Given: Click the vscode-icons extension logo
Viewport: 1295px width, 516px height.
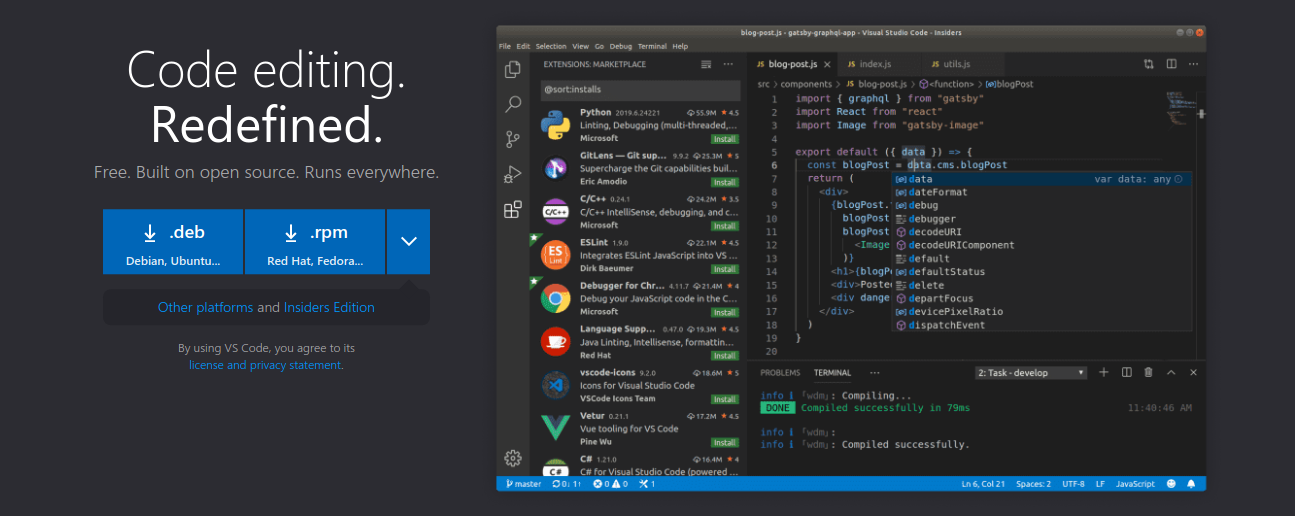Looking at the screenshot, I should pos(555,385).
